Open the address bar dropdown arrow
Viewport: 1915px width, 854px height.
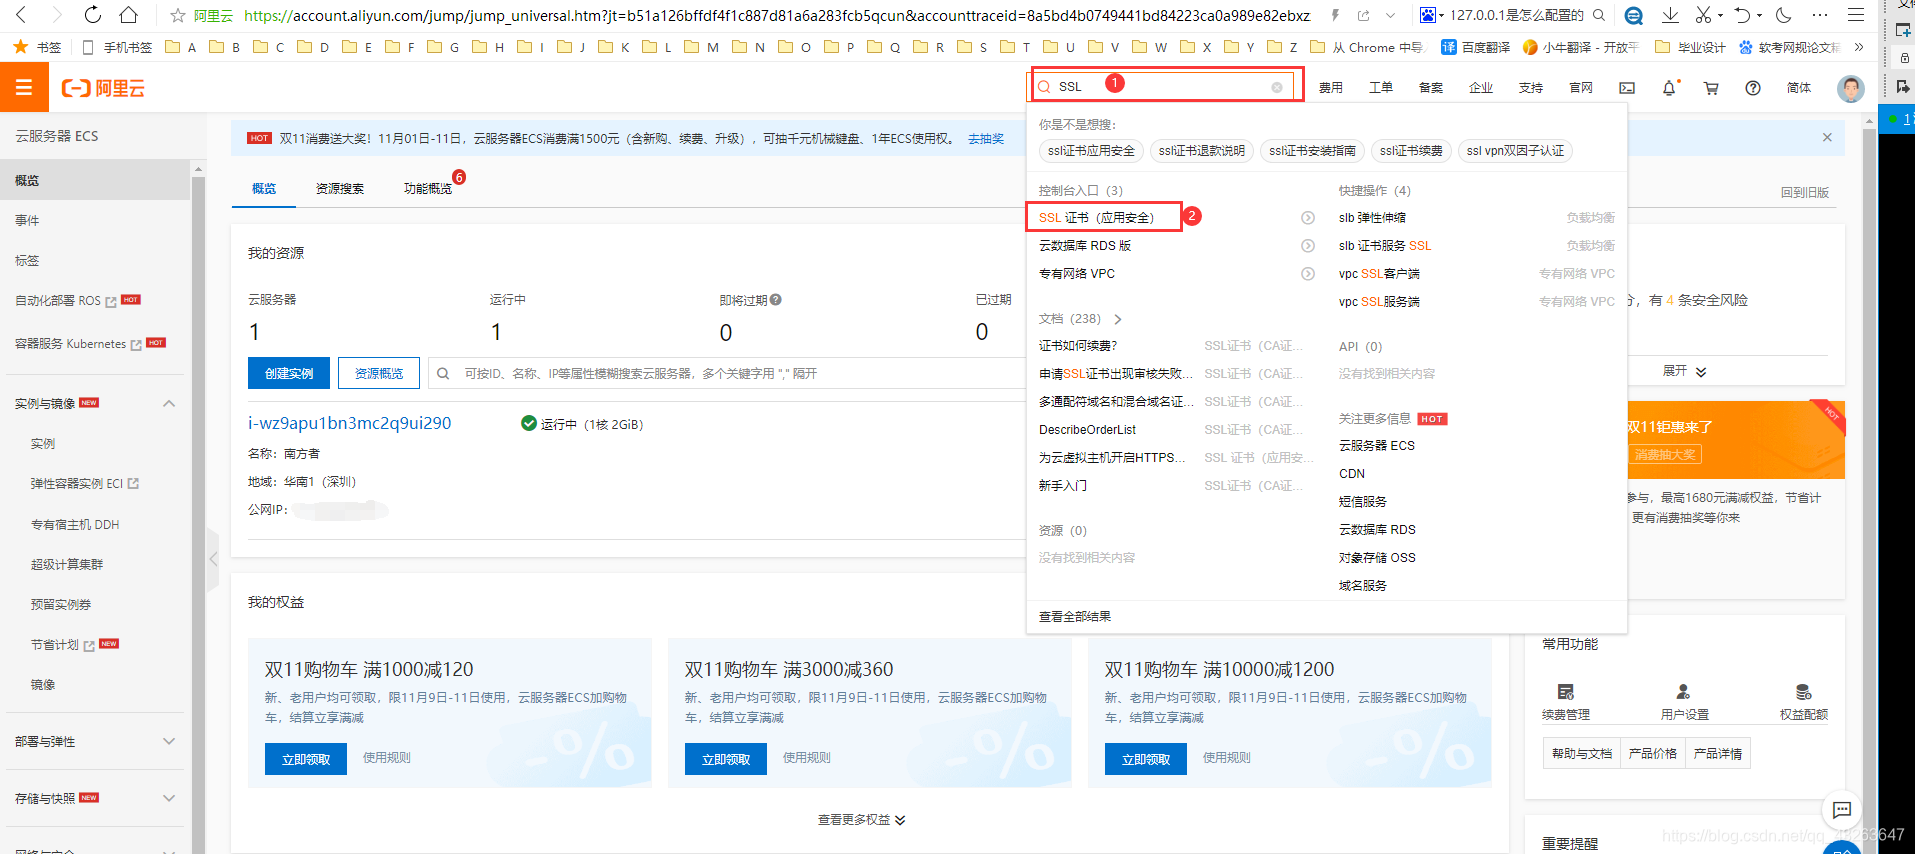pos(1390,15)
